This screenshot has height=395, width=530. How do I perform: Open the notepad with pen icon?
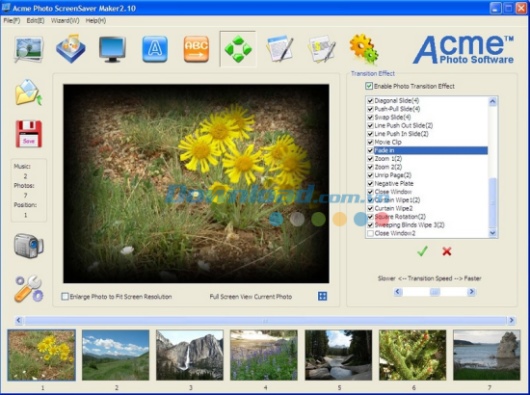point(280,49)
